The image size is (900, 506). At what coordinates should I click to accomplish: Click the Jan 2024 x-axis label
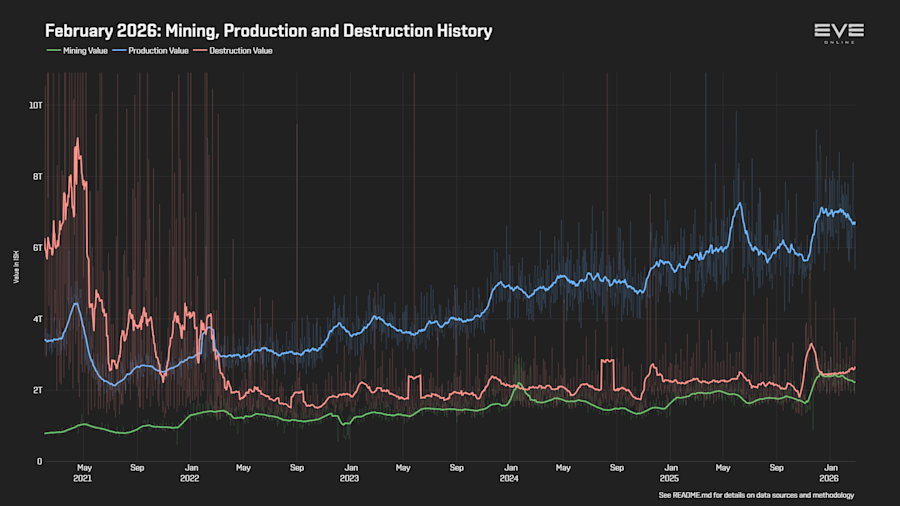click(510, 473)
